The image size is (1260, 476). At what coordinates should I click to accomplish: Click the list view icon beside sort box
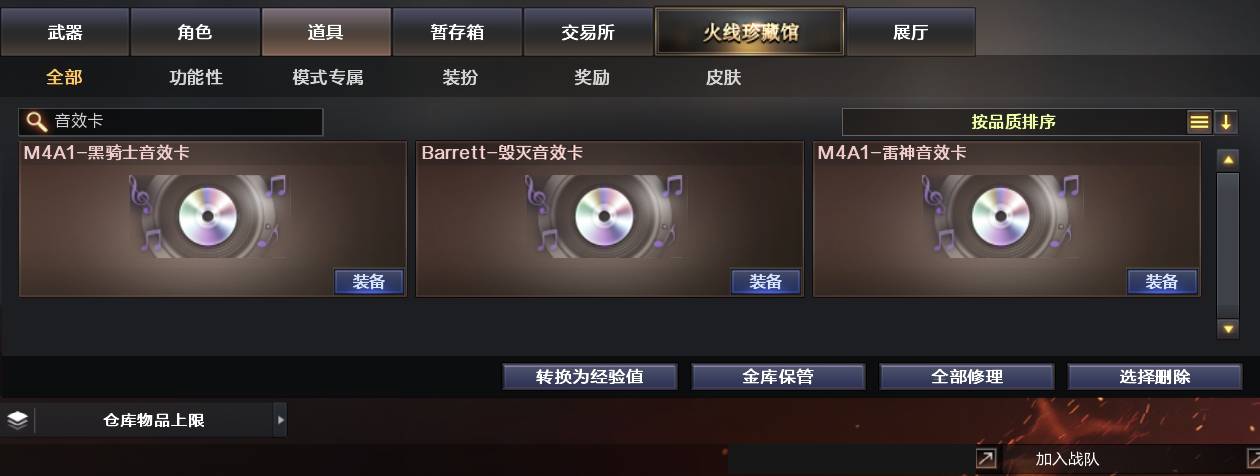(1199, 122)
